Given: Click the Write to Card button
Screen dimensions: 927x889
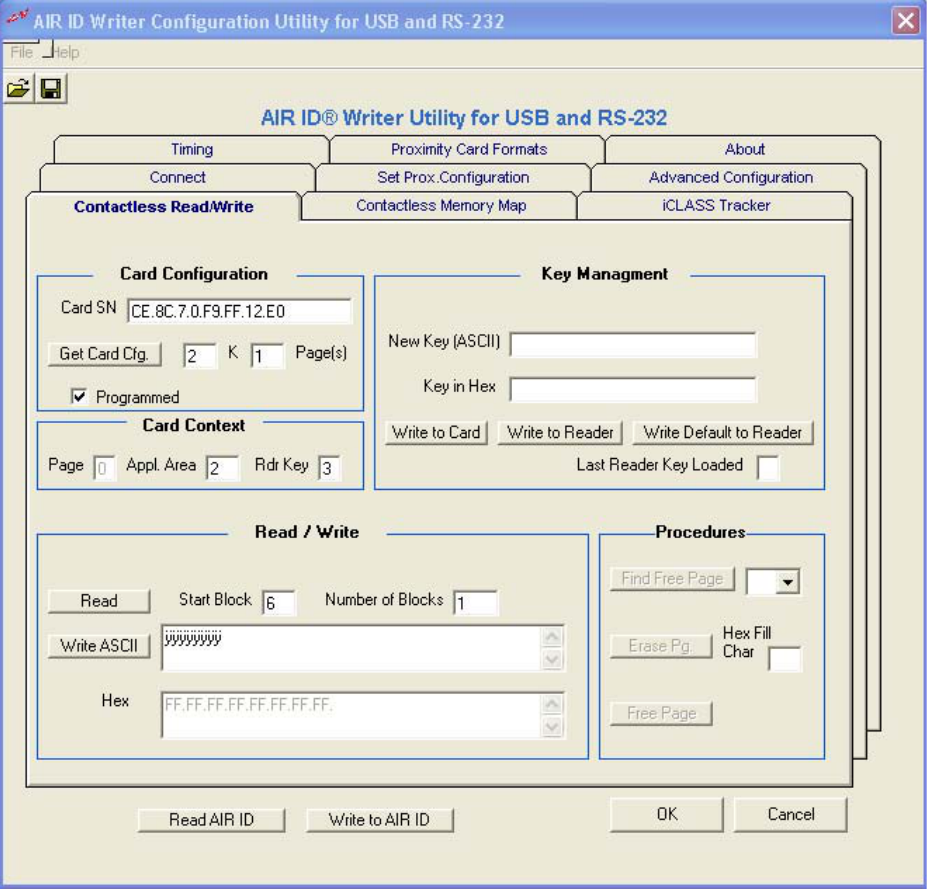Looking at the screenshot, I should click(436, 432).
